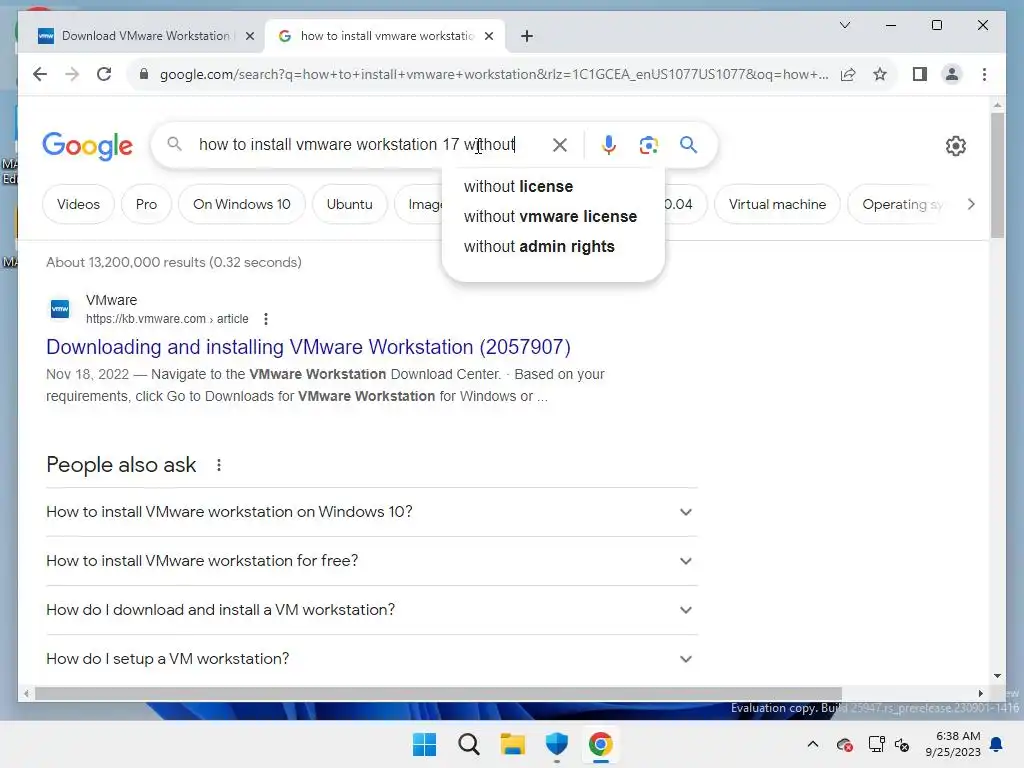Image resolution: width=1024 pixels, height=768 pixels.
Task: Apply the Ubuntu filter chip
Action: (x=349, y=204)
